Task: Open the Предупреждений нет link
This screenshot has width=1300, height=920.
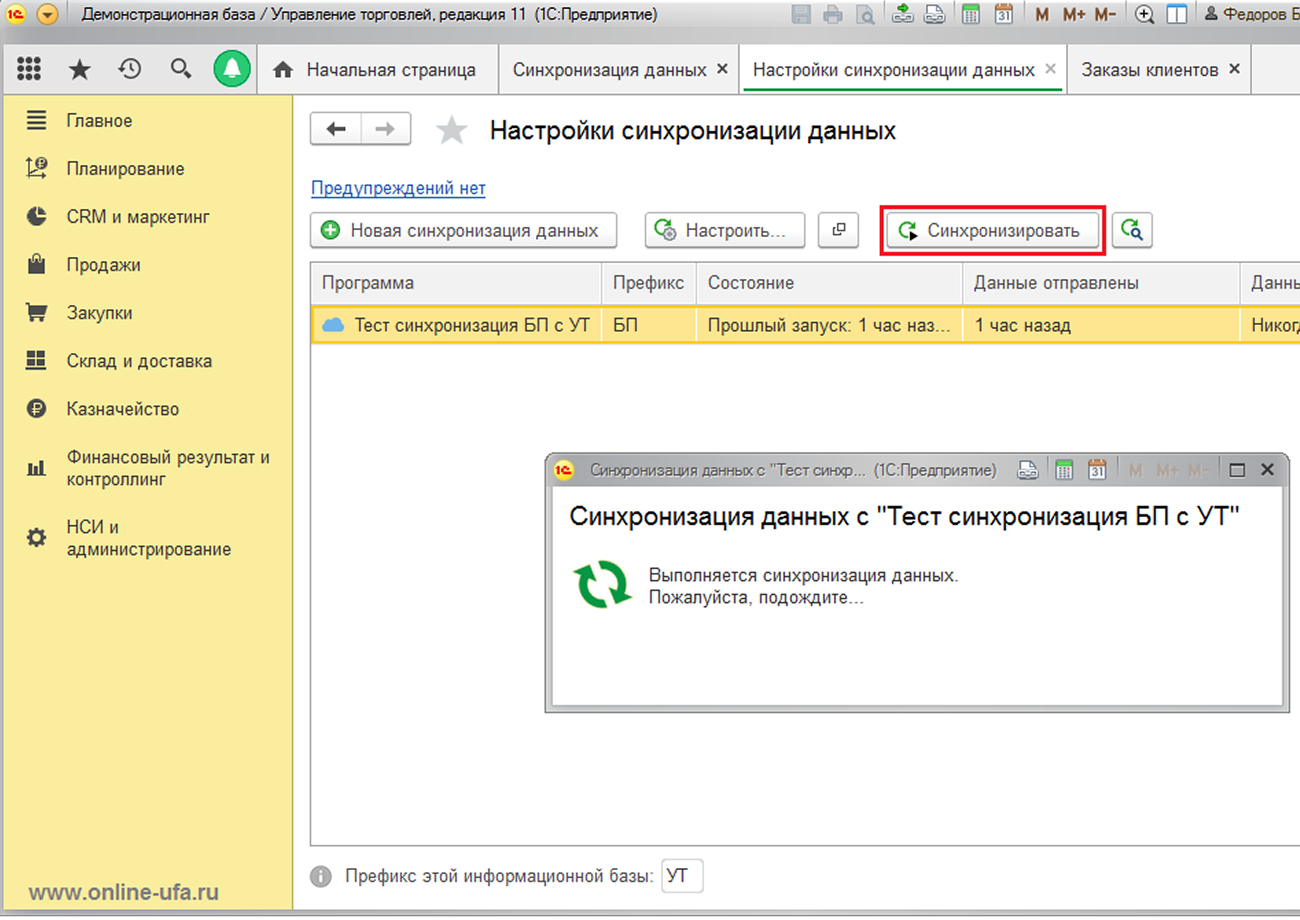Action: [397, 188]
